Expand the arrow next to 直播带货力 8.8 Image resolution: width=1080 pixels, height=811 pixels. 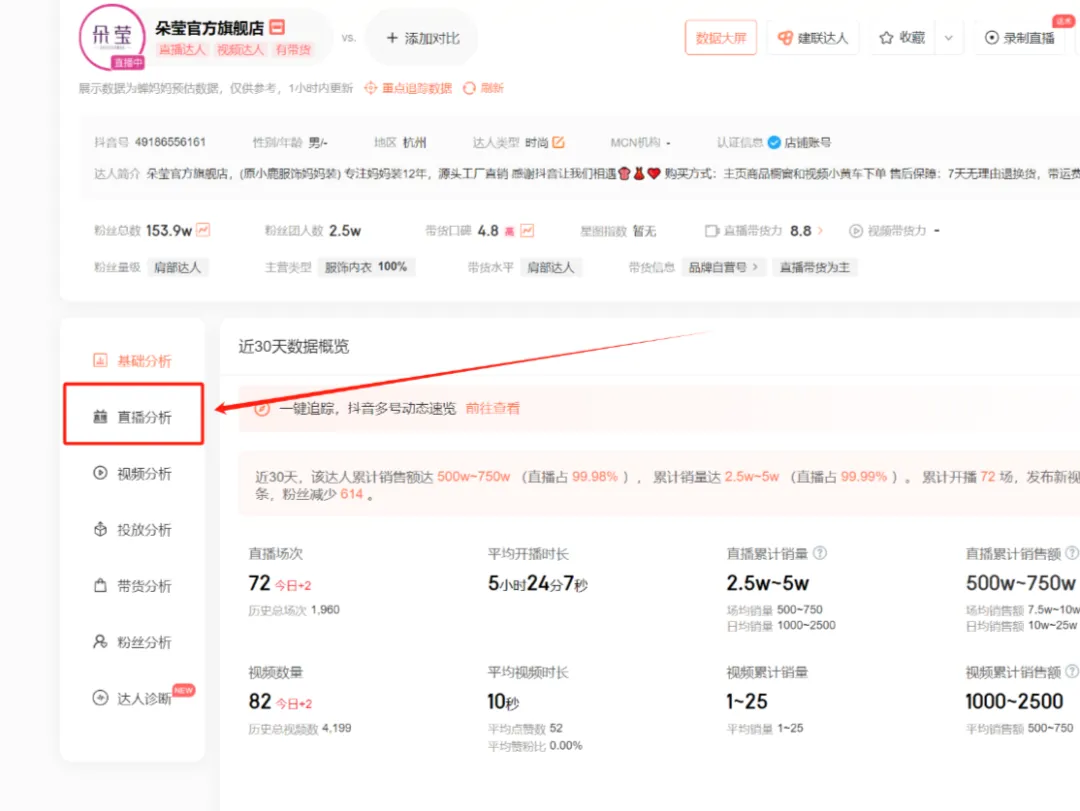[x=820, y=231]
